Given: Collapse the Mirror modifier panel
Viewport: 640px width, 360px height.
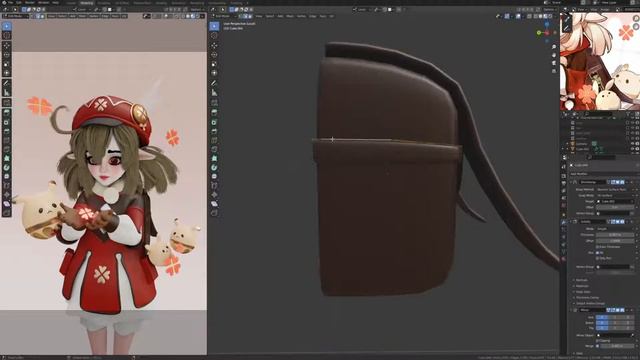Looking at the screenshot, I should pyautogui.click(x=571, y=310).
